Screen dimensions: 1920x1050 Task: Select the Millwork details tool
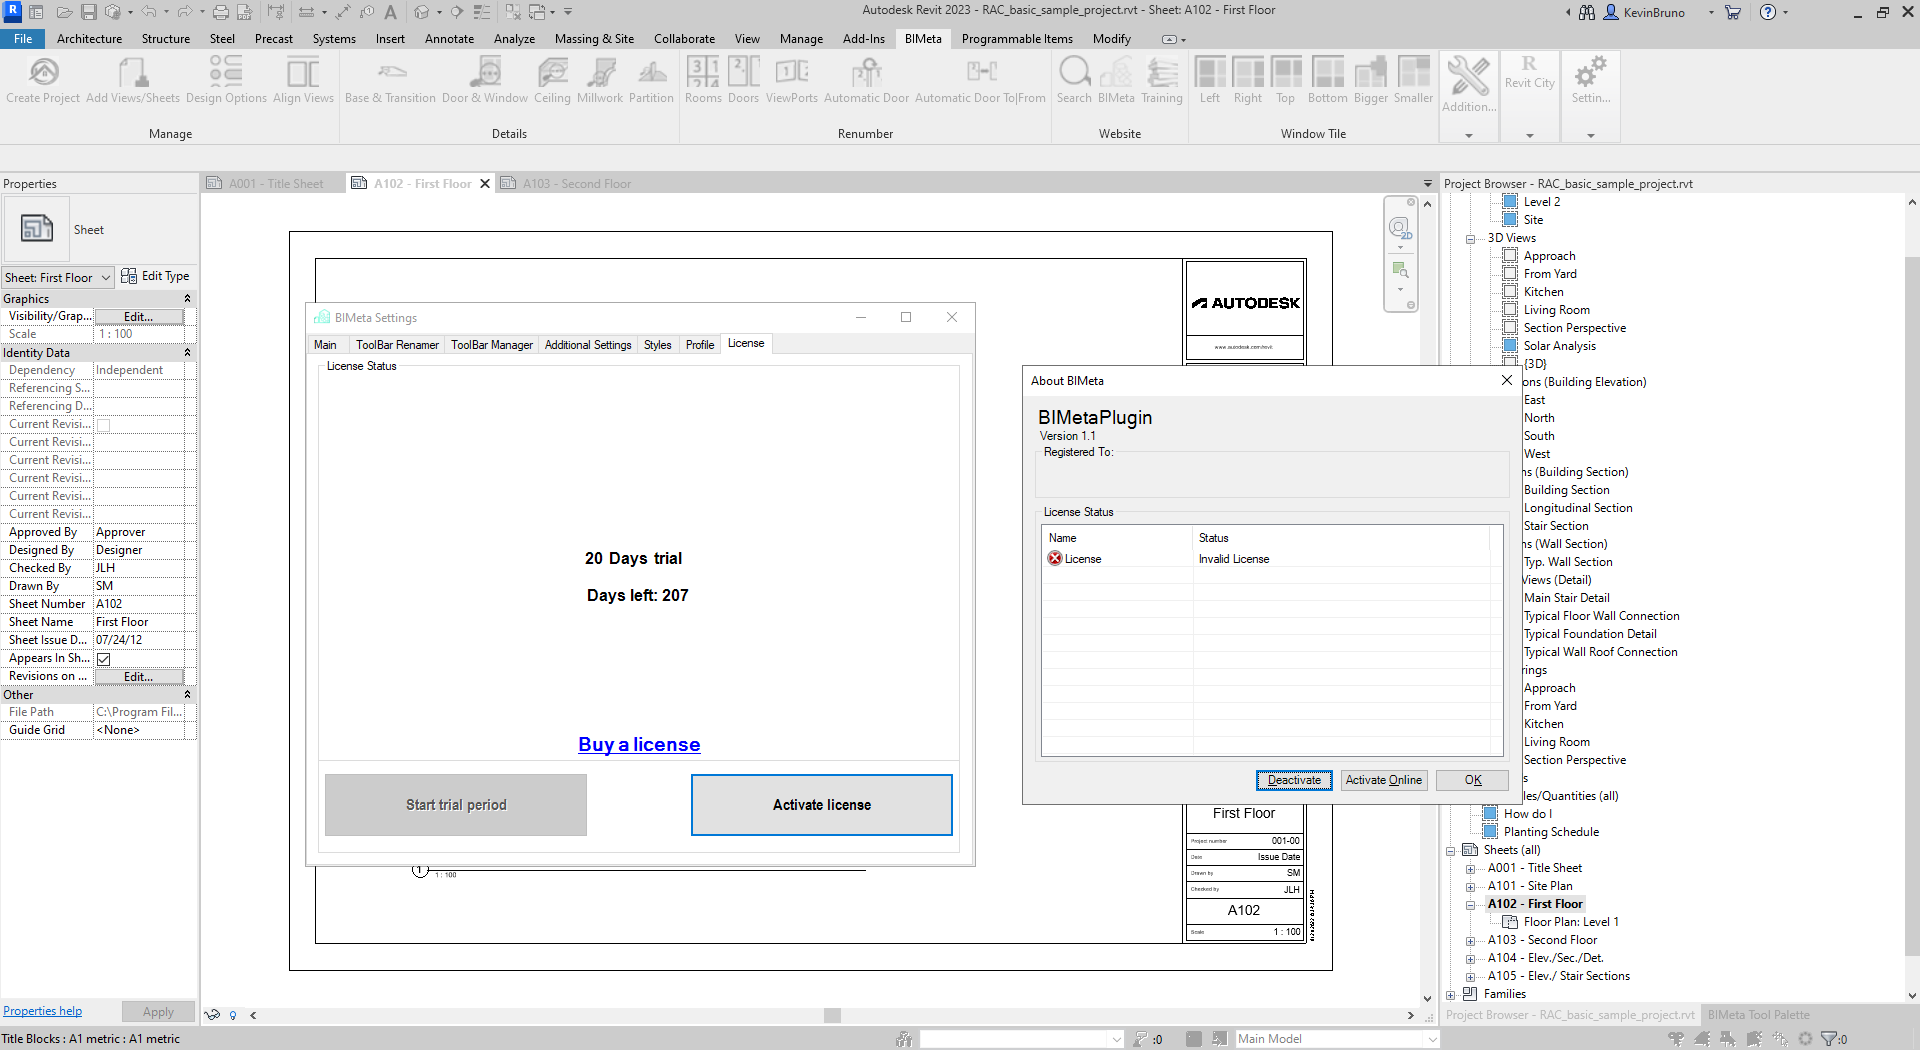[600, 80]
